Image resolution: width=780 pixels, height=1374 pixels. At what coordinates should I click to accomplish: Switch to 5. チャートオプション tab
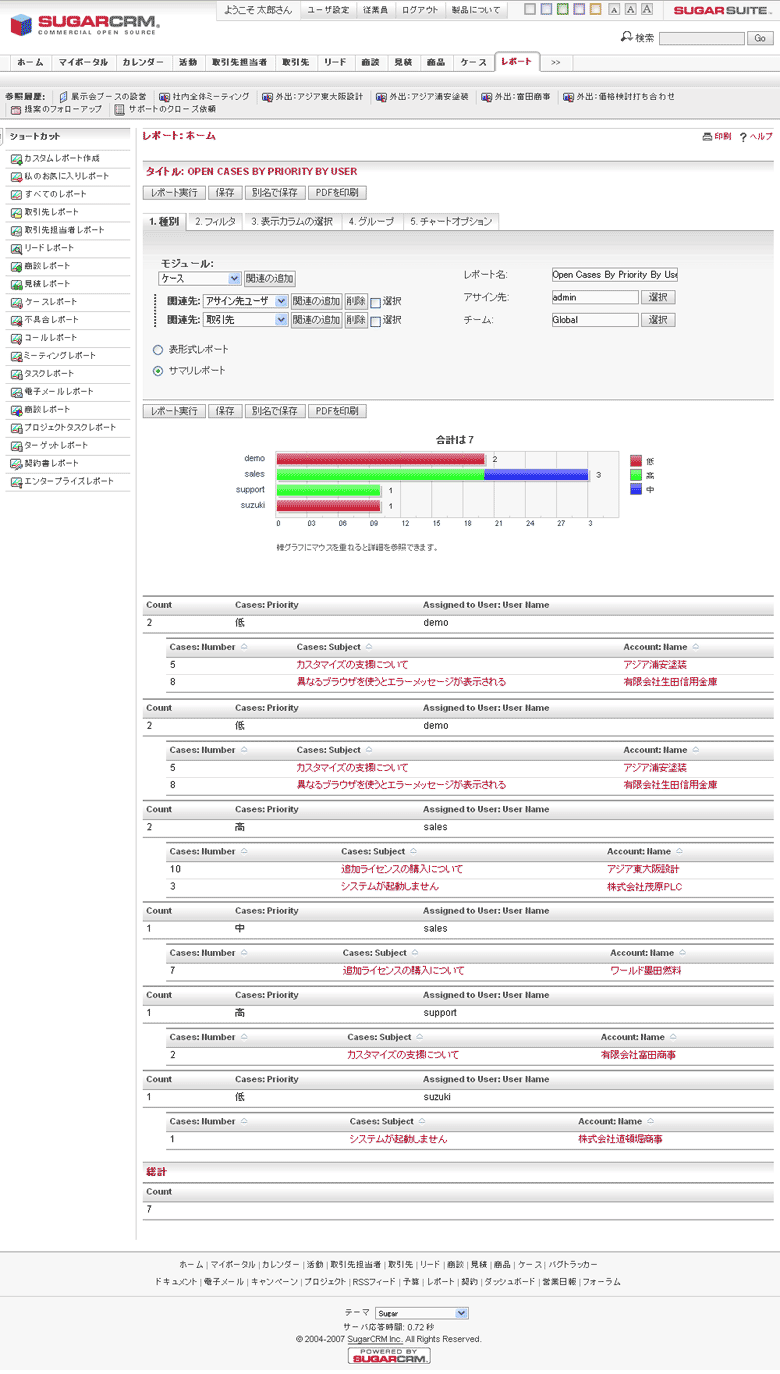[x=450, y=222]
